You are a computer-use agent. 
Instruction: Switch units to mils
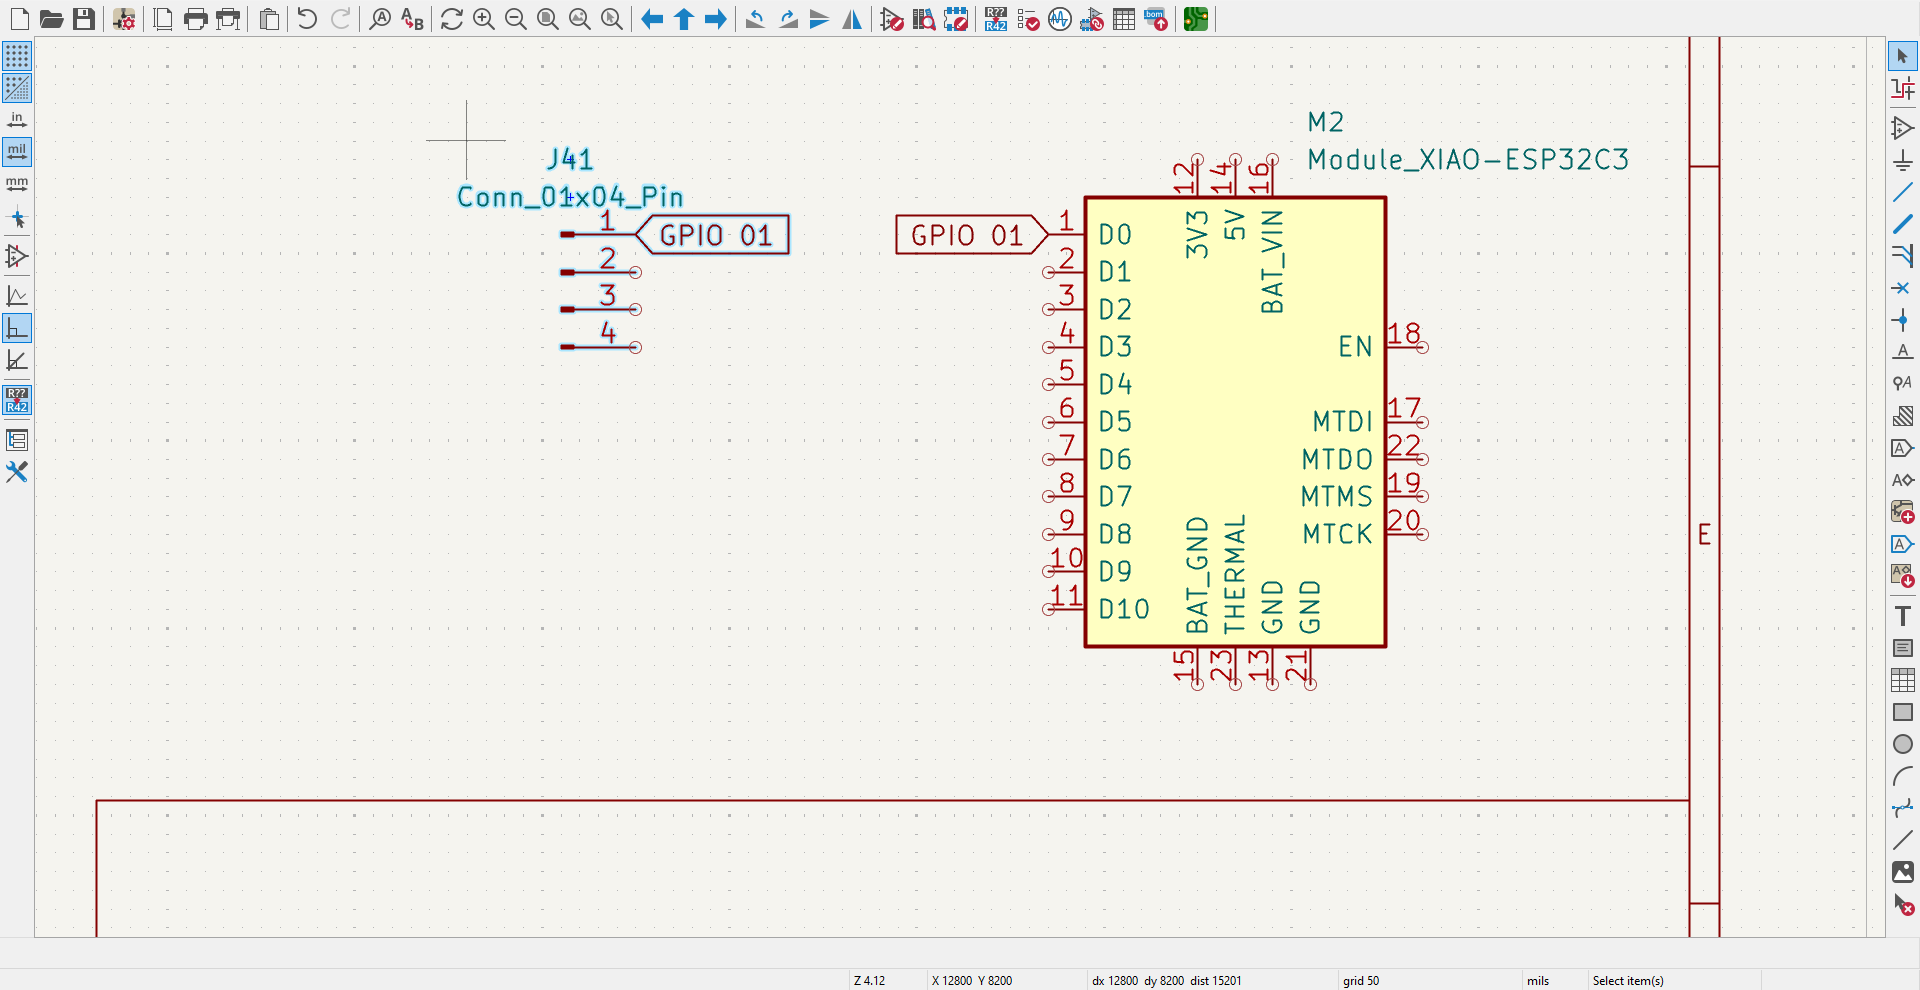pos(17,152)
